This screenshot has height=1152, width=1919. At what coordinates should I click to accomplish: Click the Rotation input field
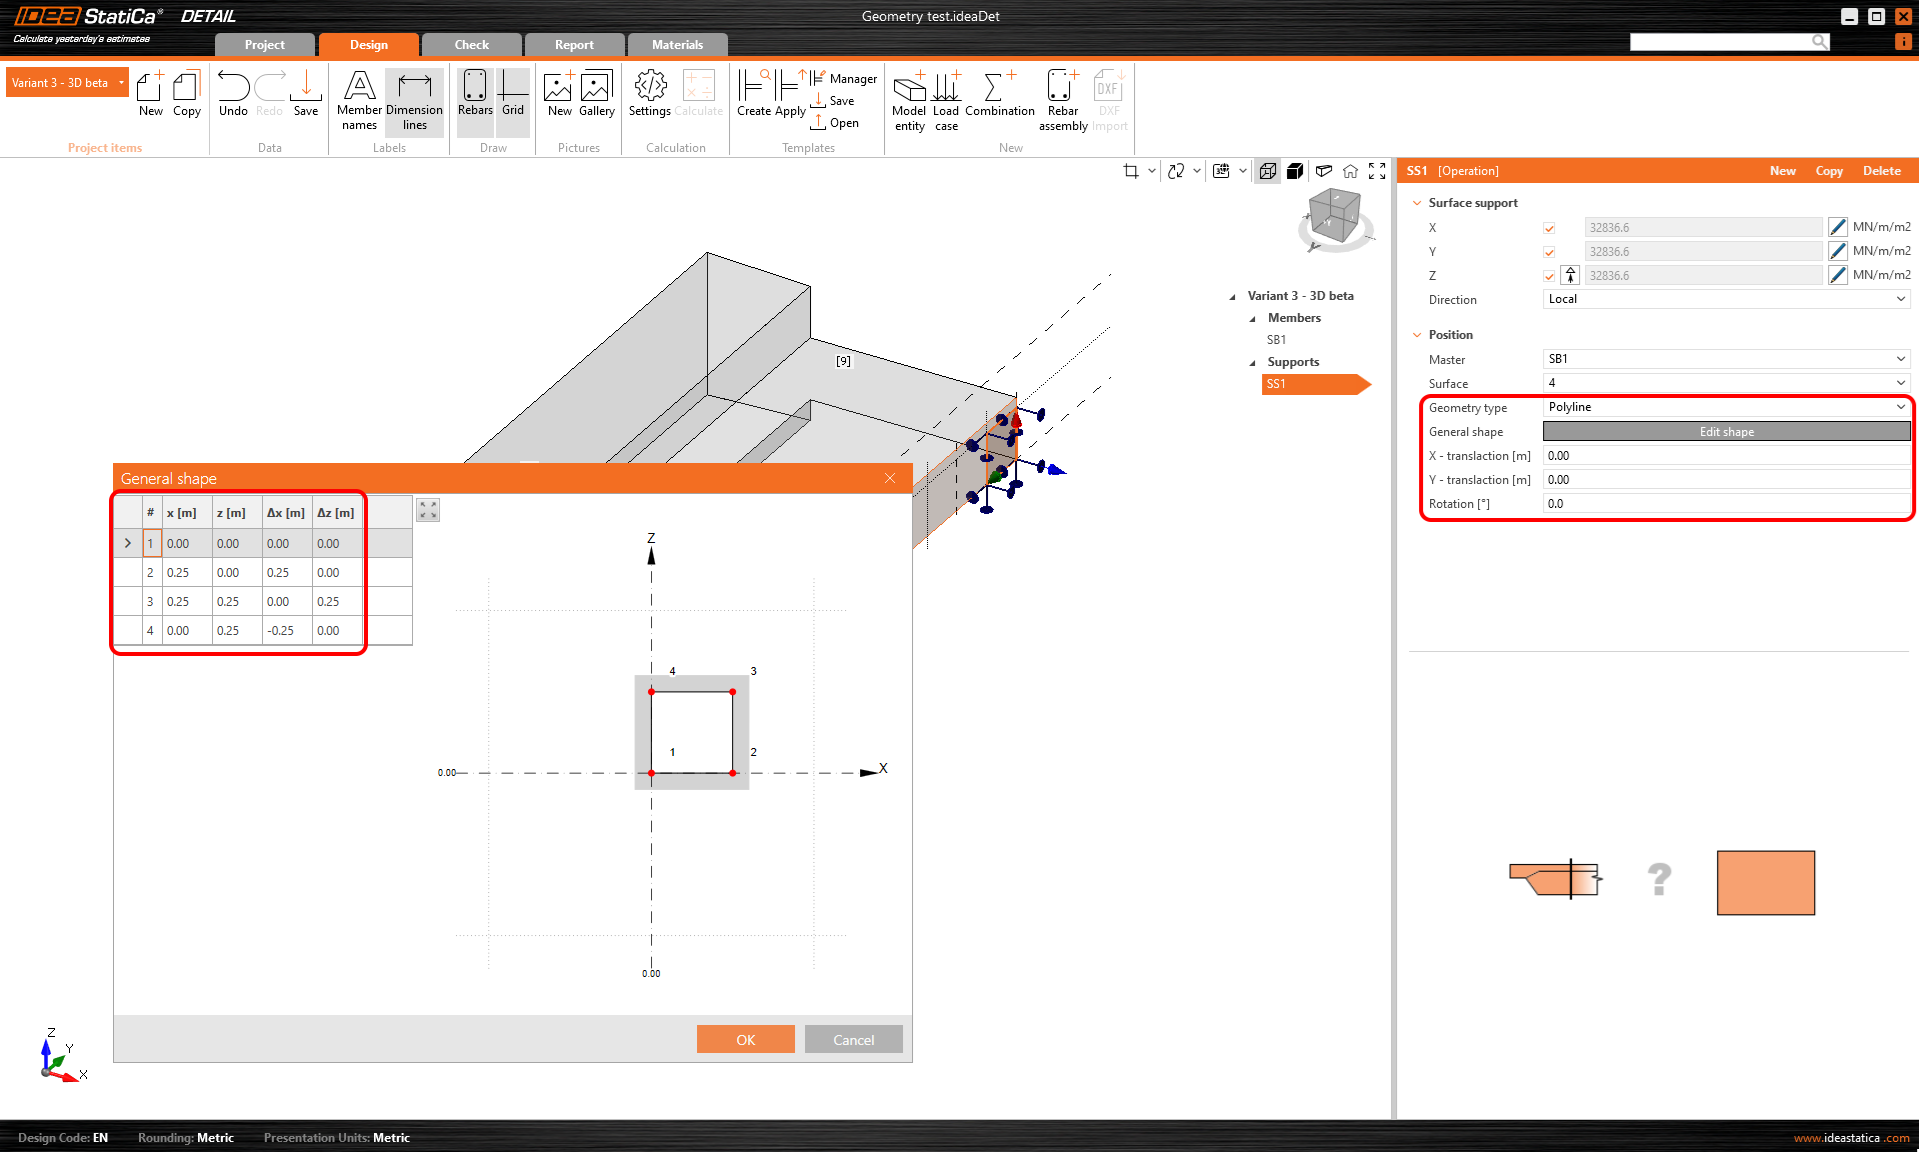point(1726,504)
